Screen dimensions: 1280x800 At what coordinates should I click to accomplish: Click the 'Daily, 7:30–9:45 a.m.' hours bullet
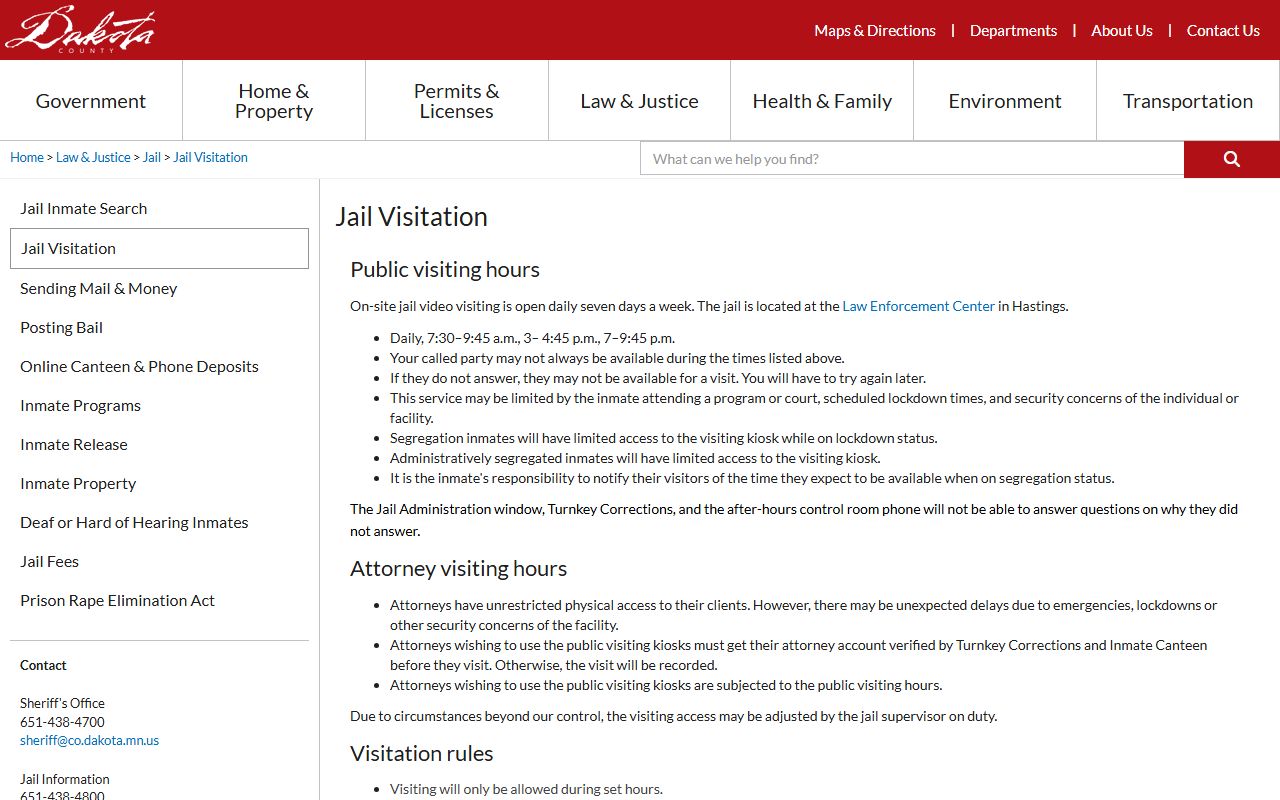(x=532, y=338)
